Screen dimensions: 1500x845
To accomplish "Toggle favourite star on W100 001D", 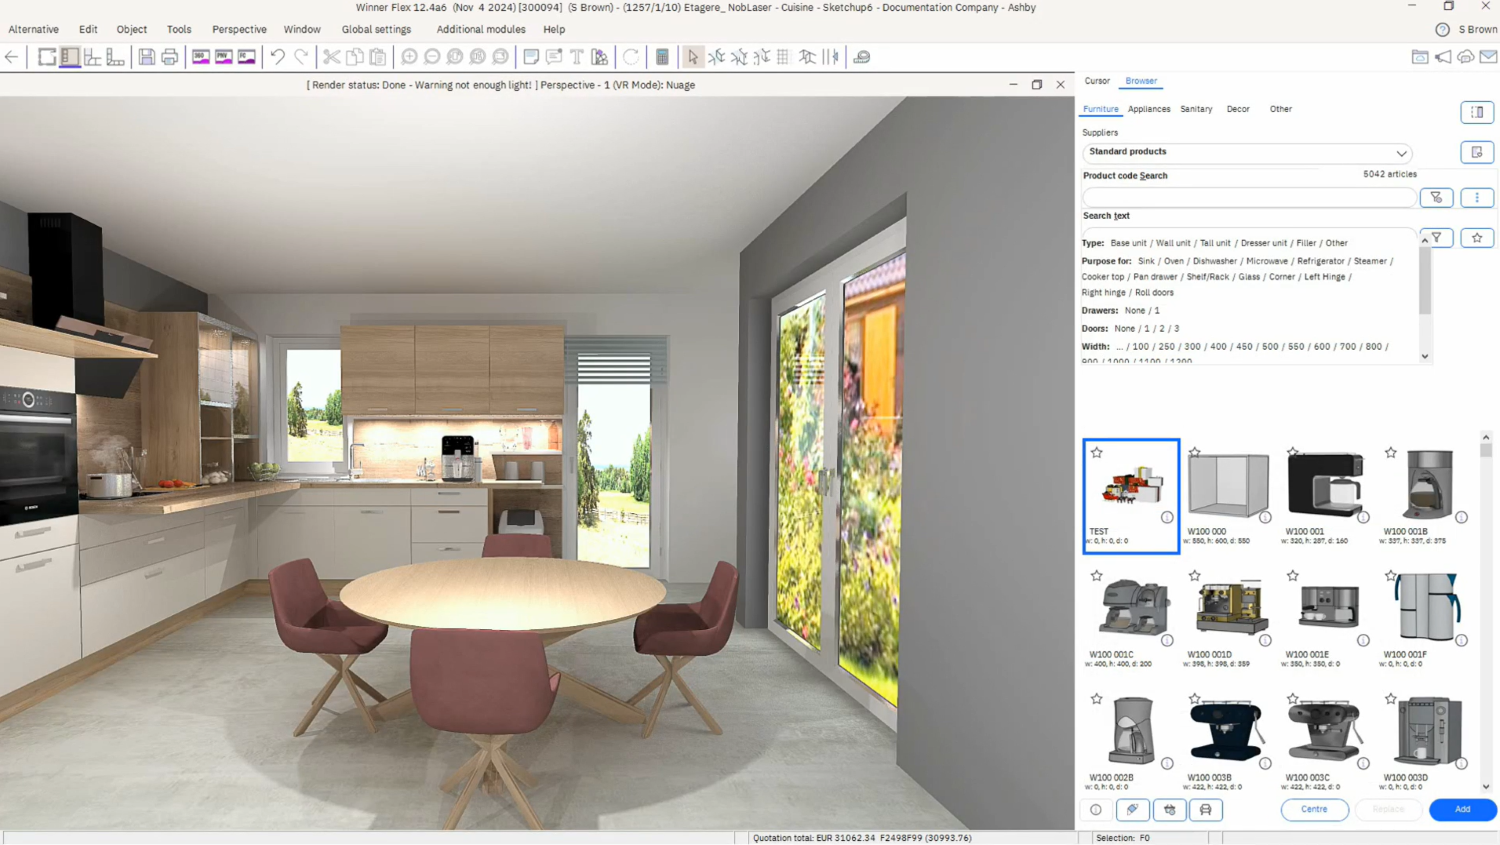I will point(1195,575).
